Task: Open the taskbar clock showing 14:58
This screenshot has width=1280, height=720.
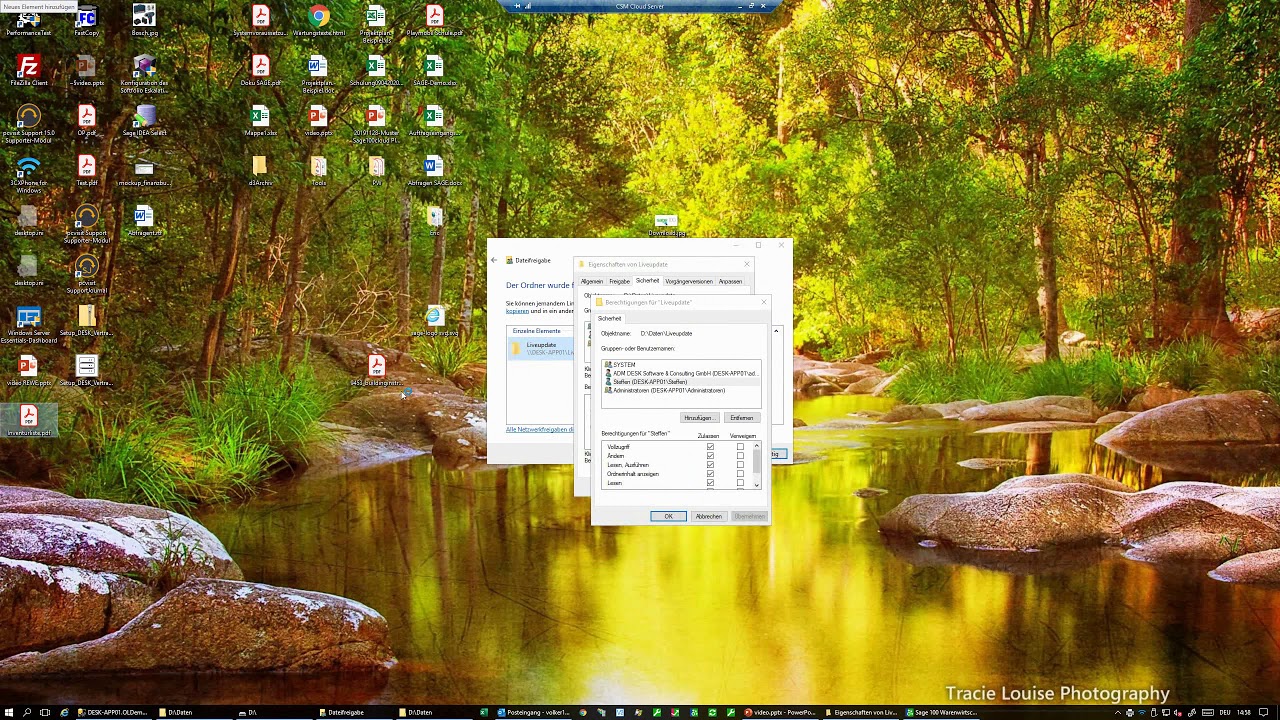Action: pyautogui.click(x=1243, y=712)
